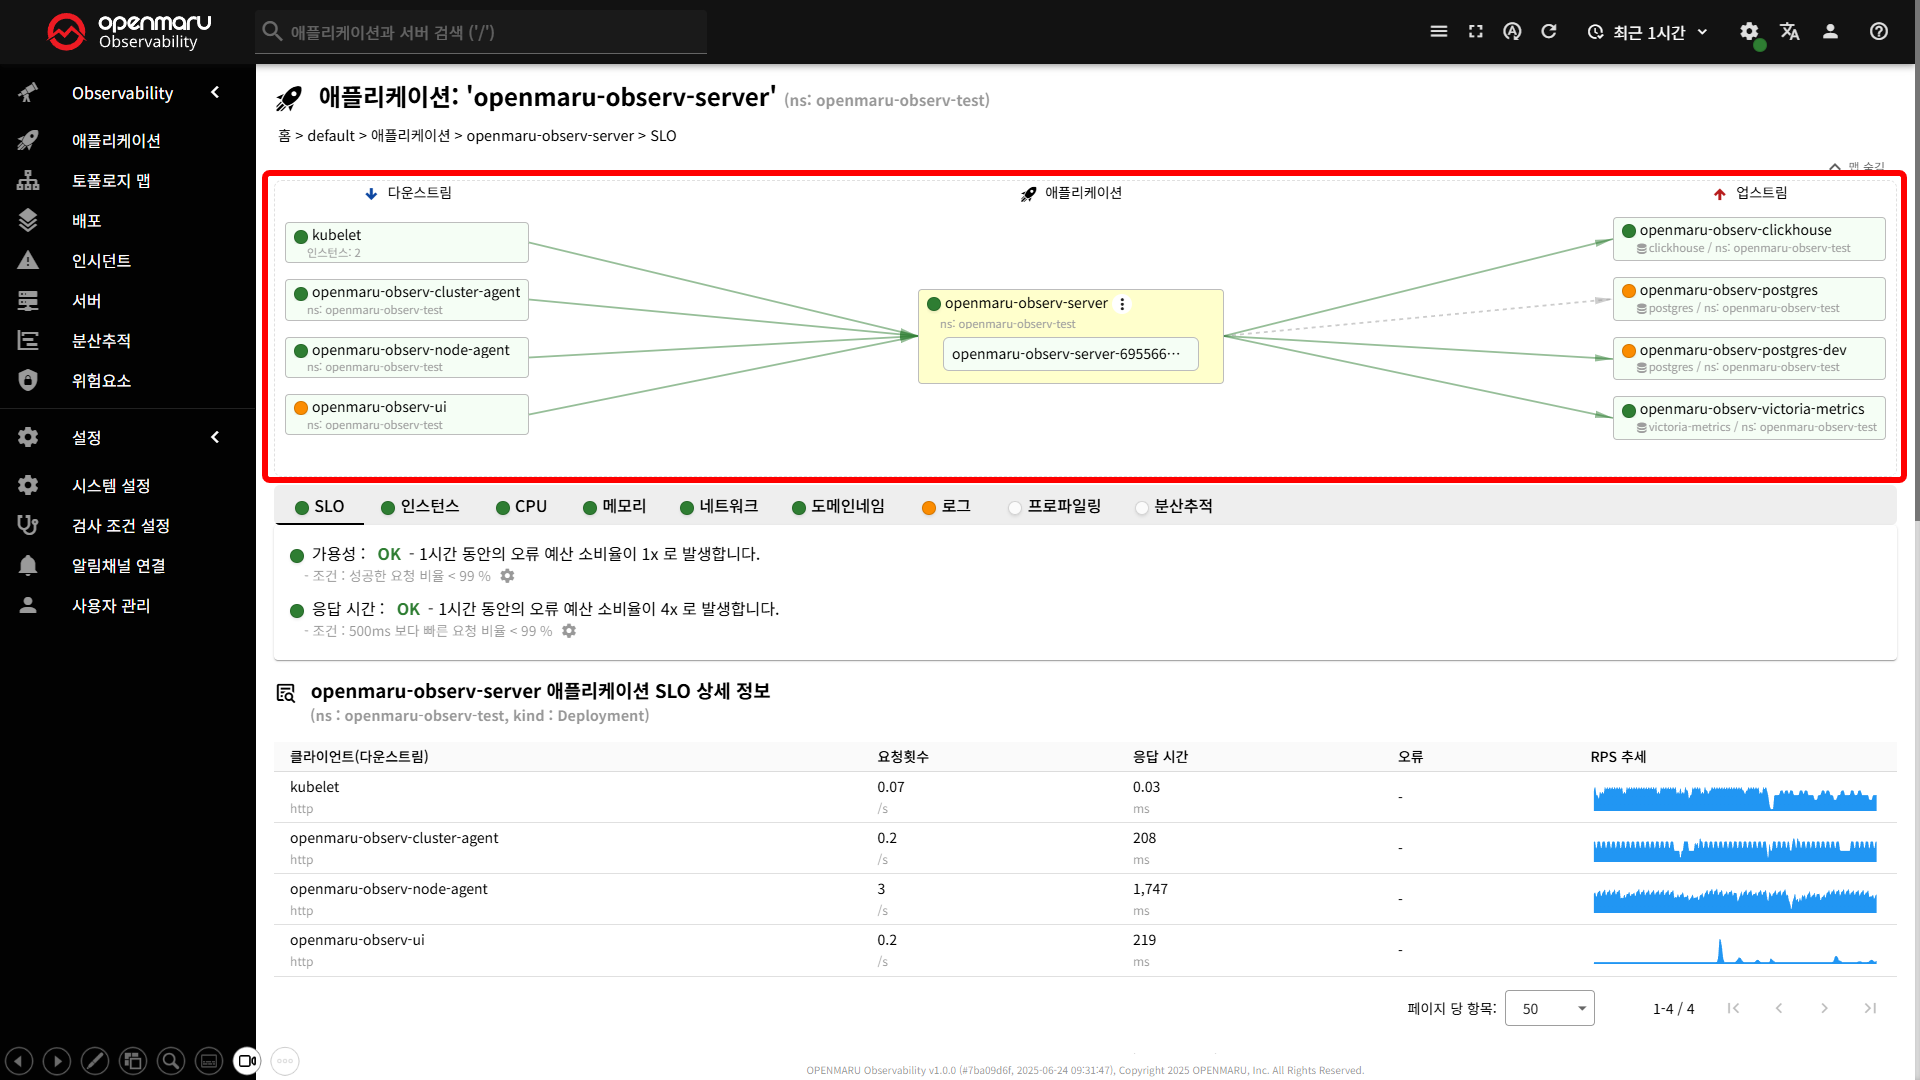Collapse the Observability sidebar section
Screen dimensions: 1920x1080
(215, 93)
